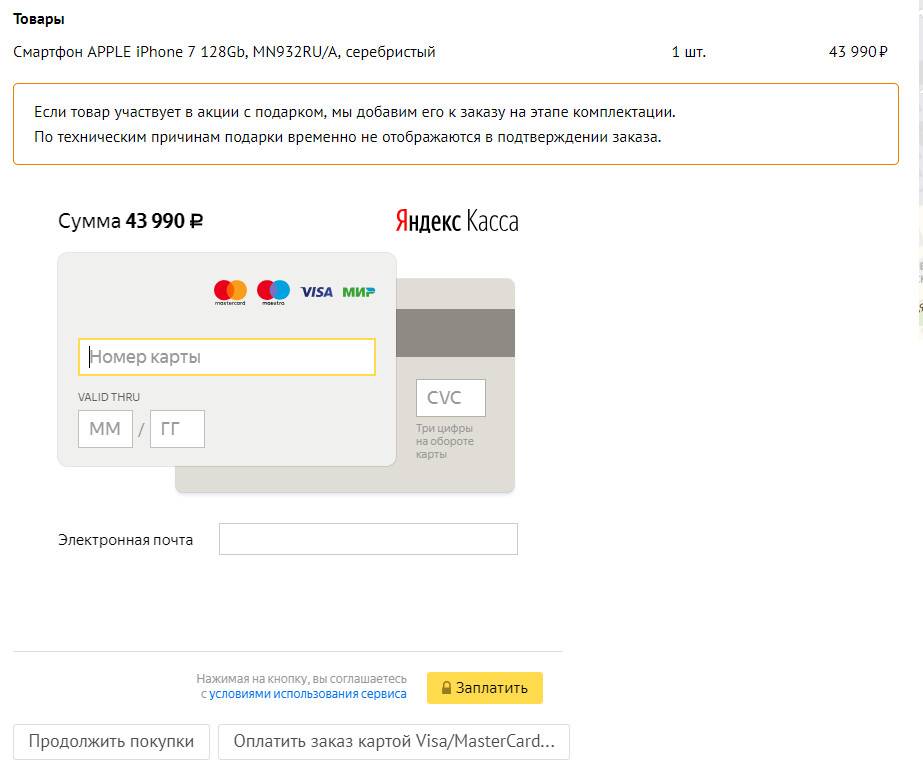Screen dimensions: 923x775
Task: Click the МИР payment system logo
Action: (x=358, y=292)
